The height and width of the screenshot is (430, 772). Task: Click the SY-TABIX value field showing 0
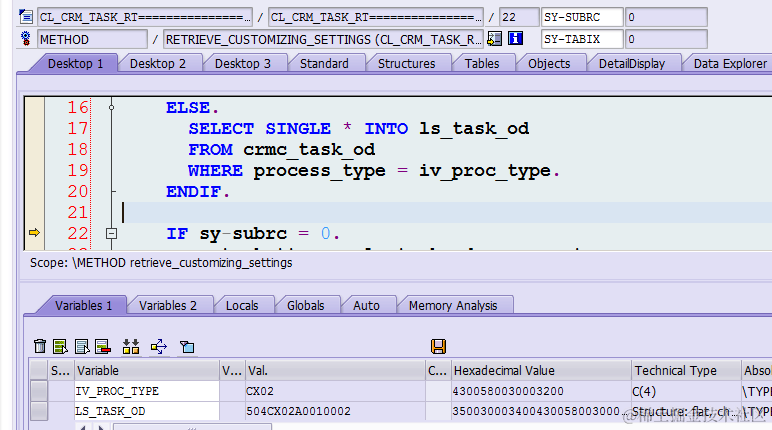[666, 39]
